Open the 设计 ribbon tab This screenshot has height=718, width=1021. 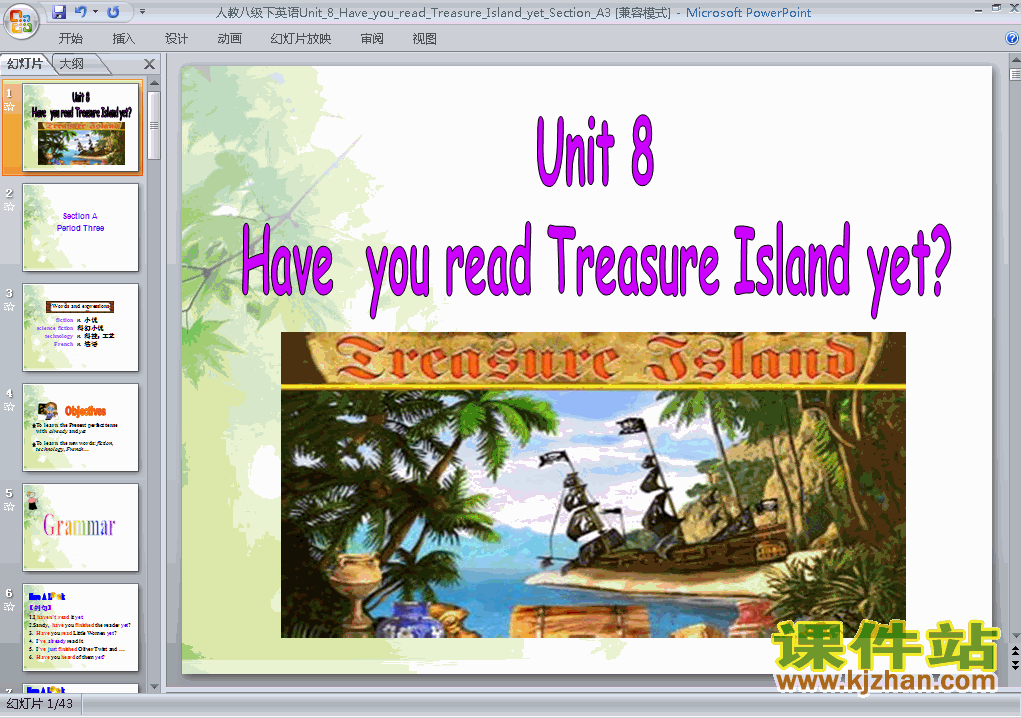tap(176, 38)
